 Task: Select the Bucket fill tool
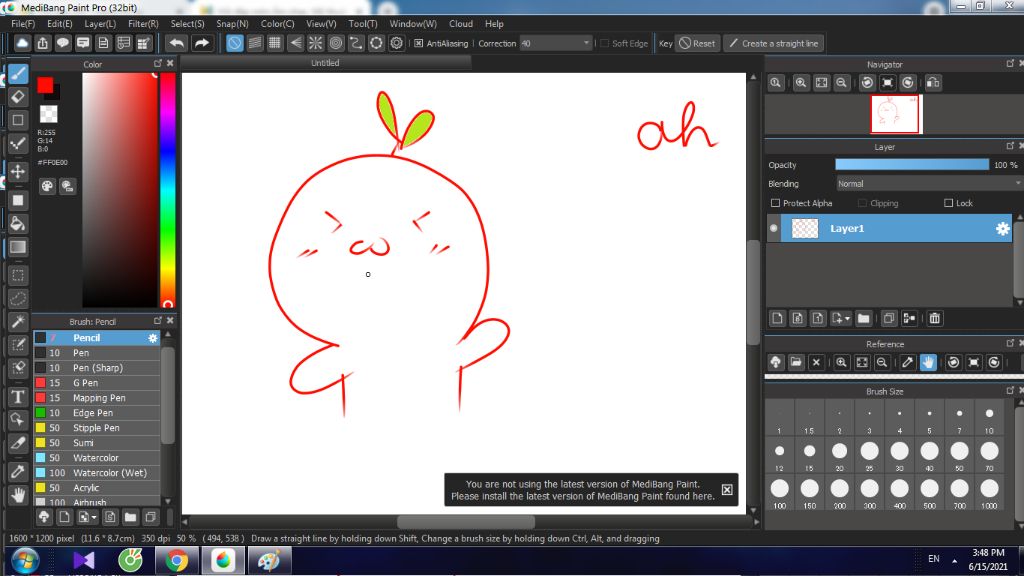pos(18,223)
